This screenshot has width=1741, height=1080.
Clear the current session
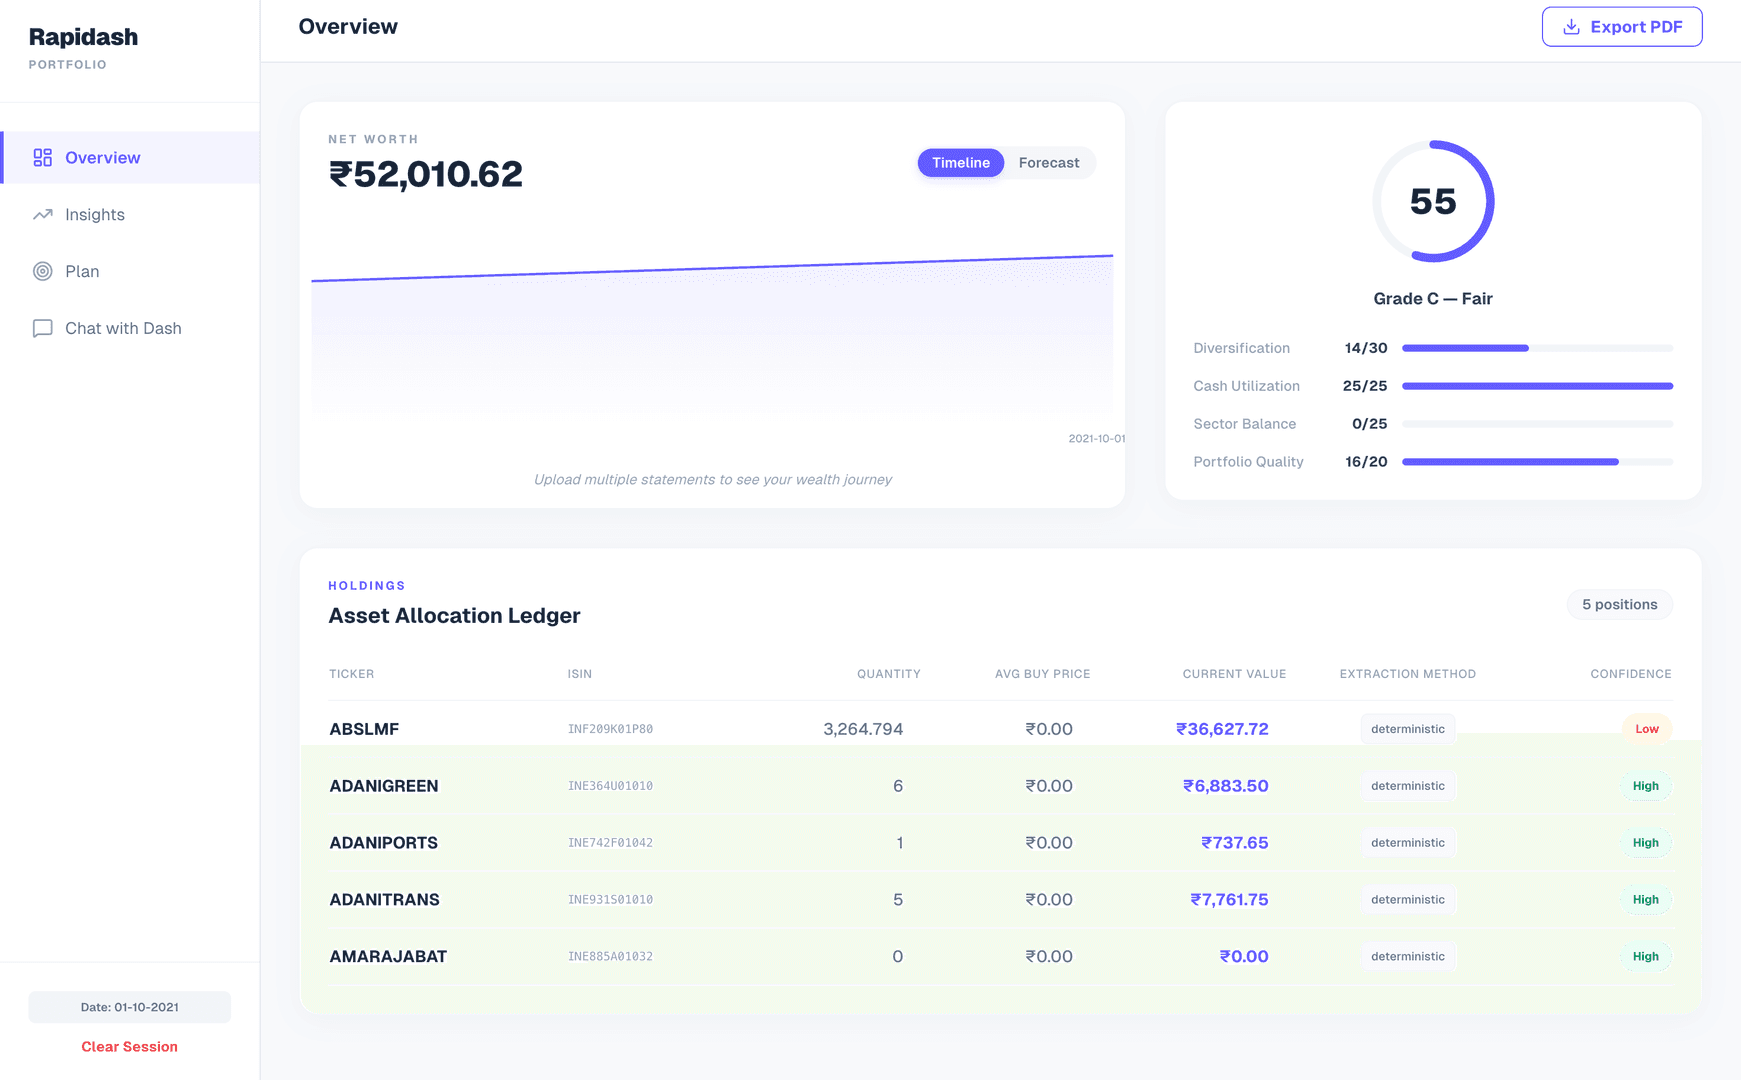click(129, 1047)
